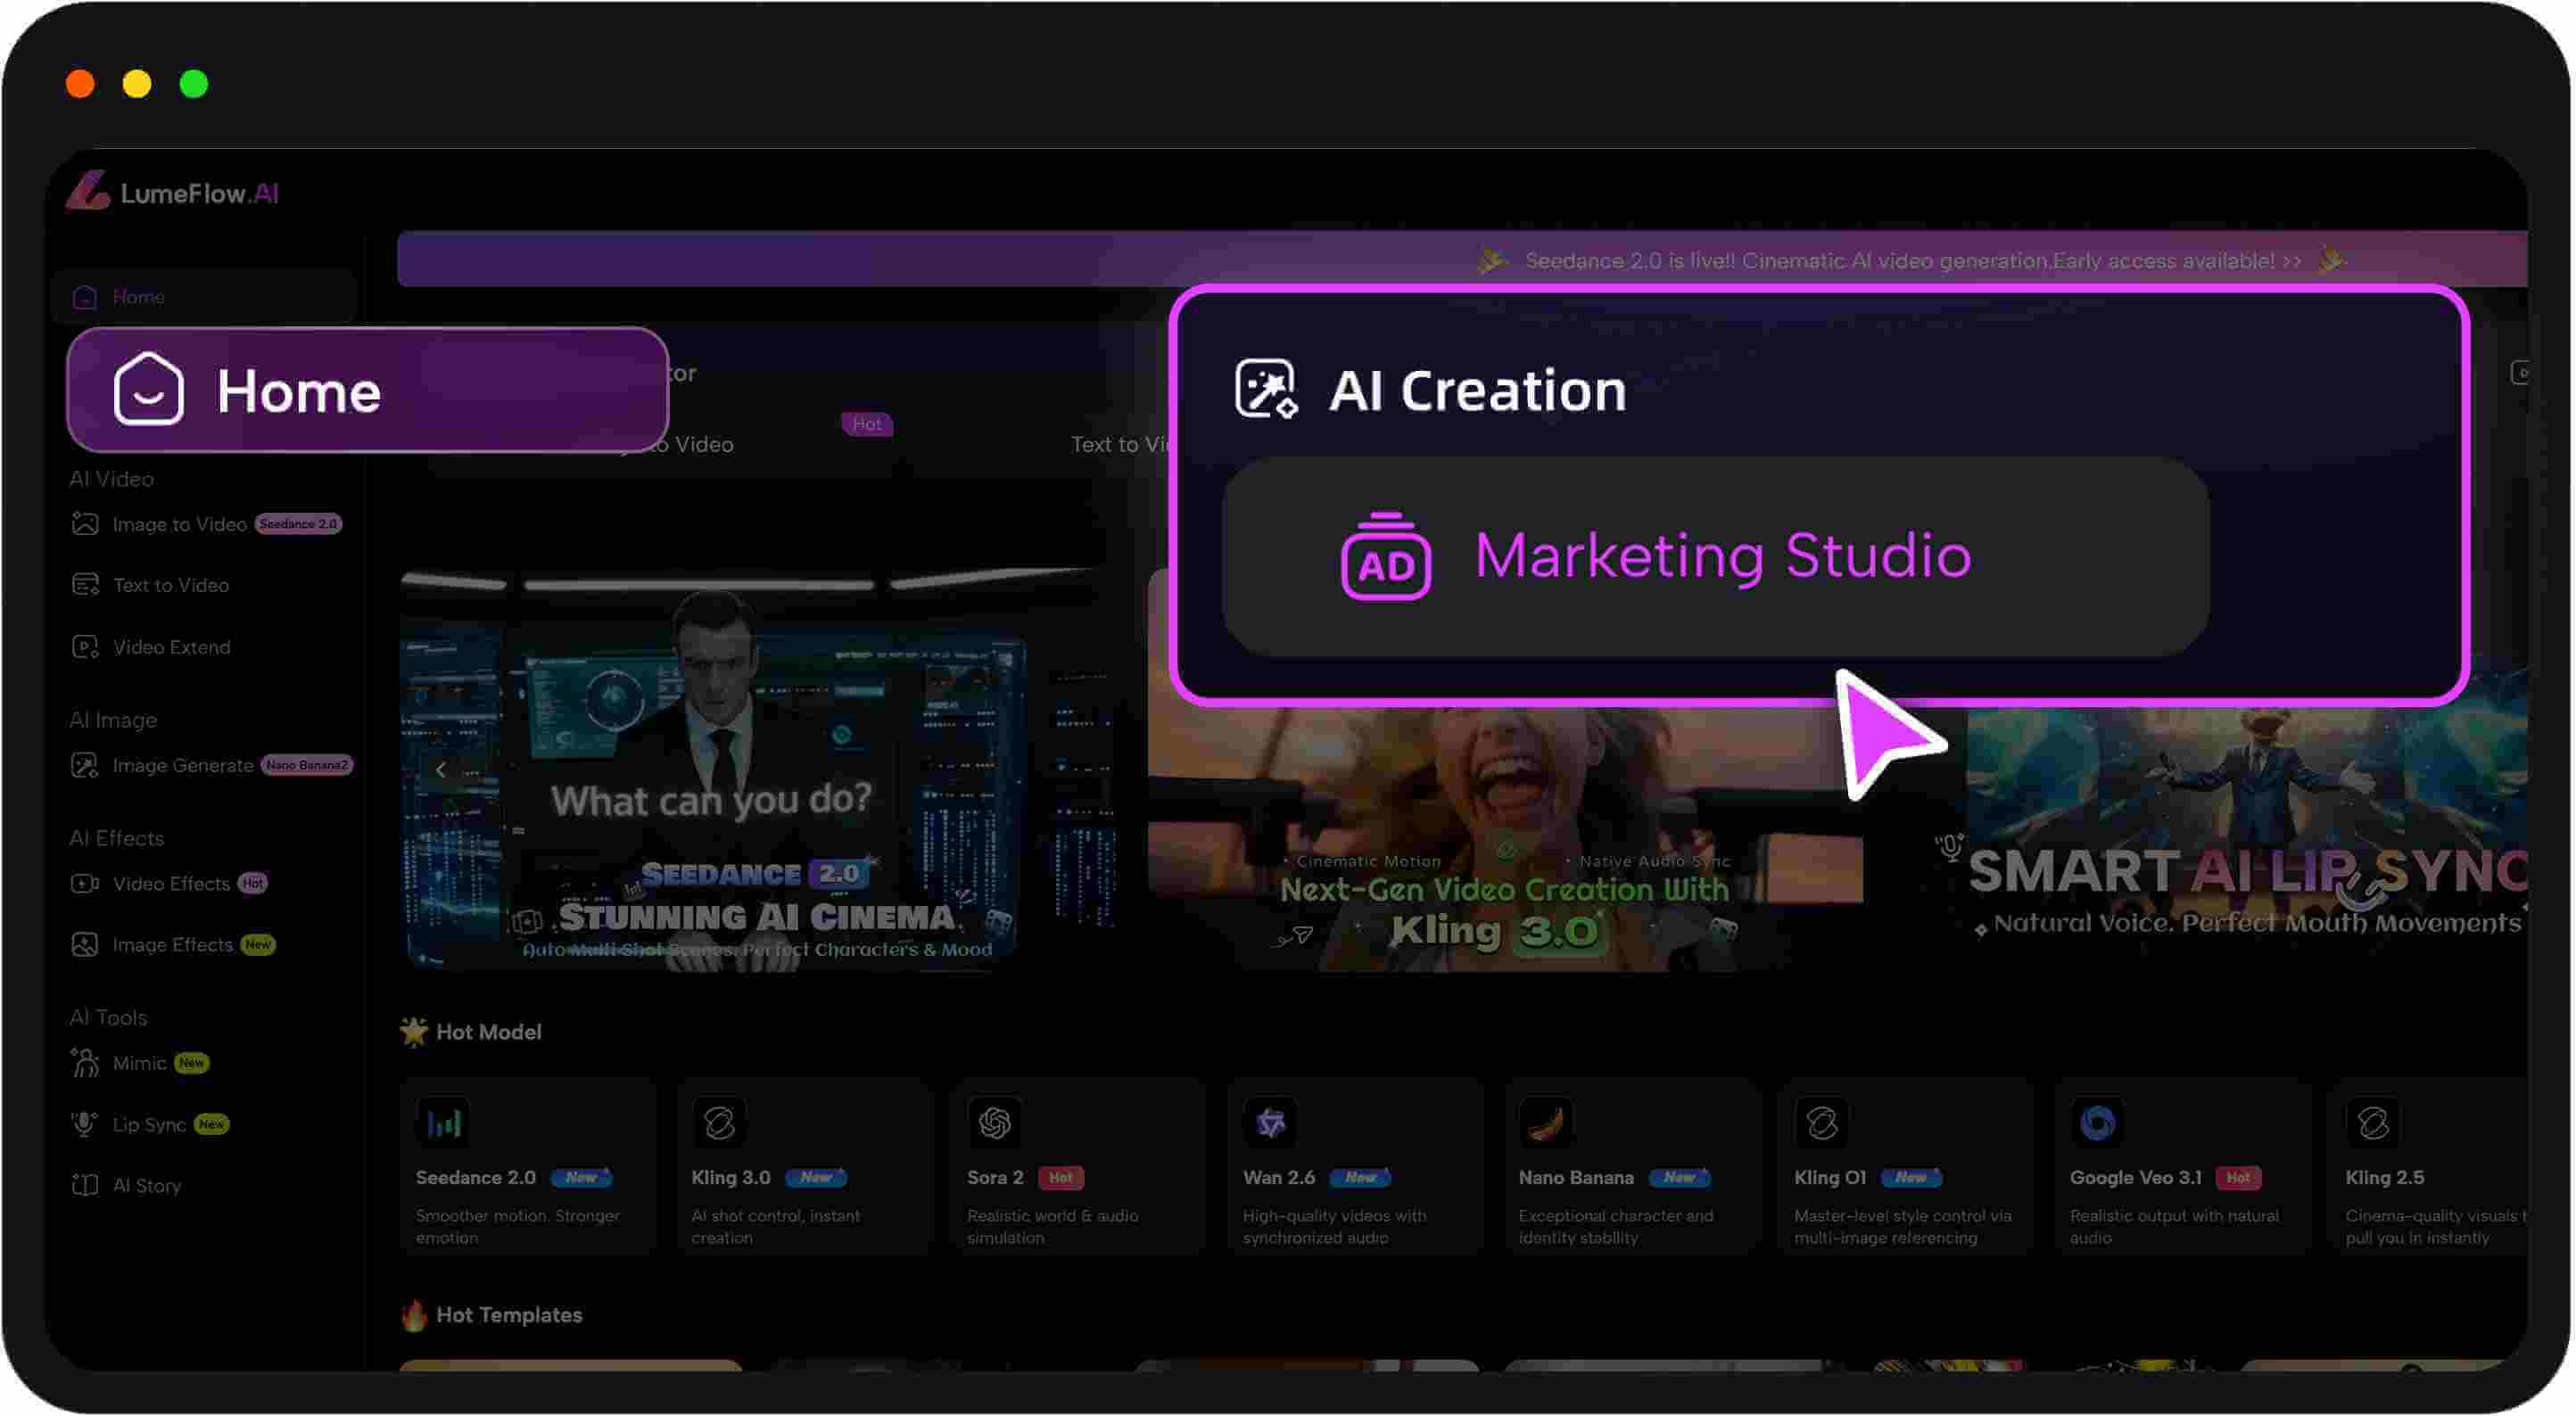Click the Wan 2.6 model icon

pos(1269,1123)
